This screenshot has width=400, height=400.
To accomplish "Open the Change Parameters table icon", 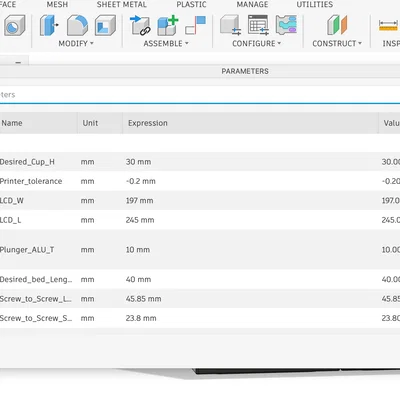I will pyautogui.click(x=258, y=26).
